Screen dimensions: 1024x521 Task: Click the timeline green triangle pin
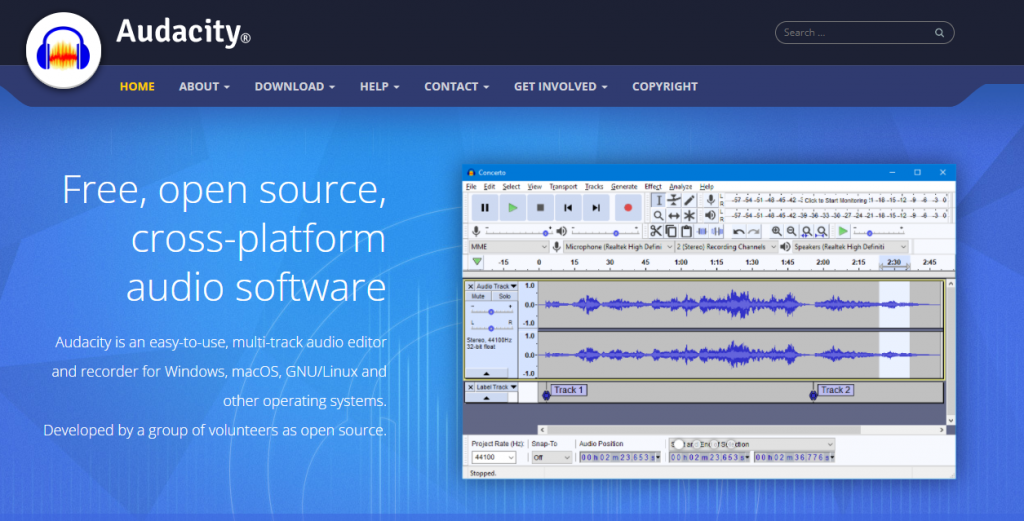[x=477, y=262]
